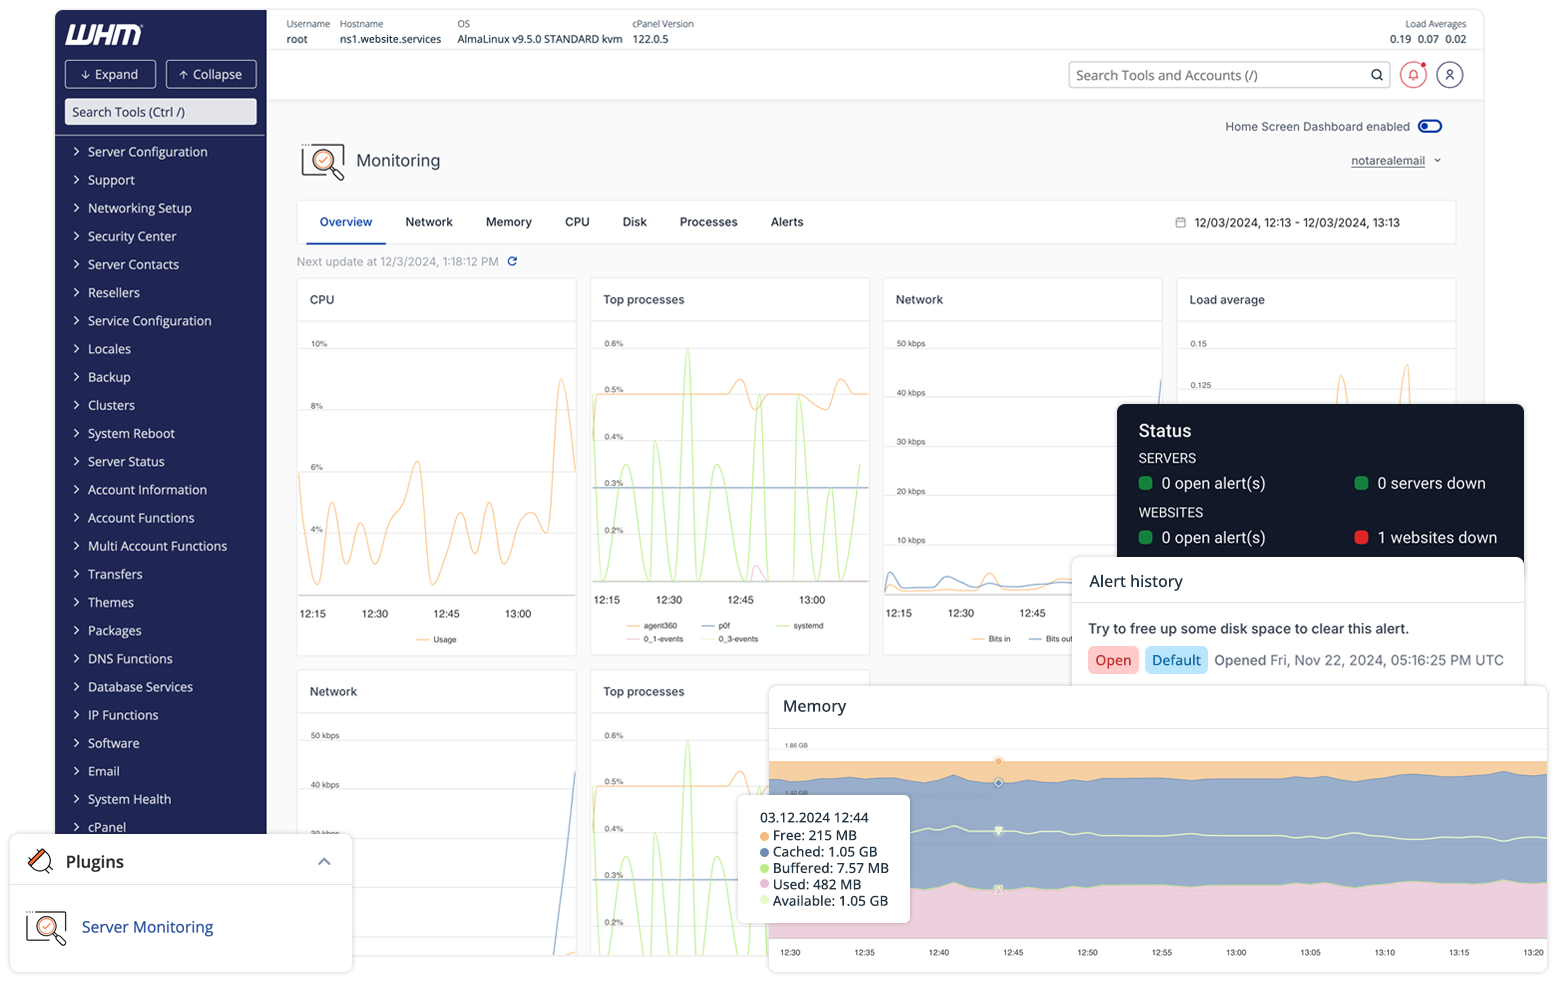Click the Usage legend entry in CPU chart
This screenshot has height=985, width=1560.
[x=436, y=640]
